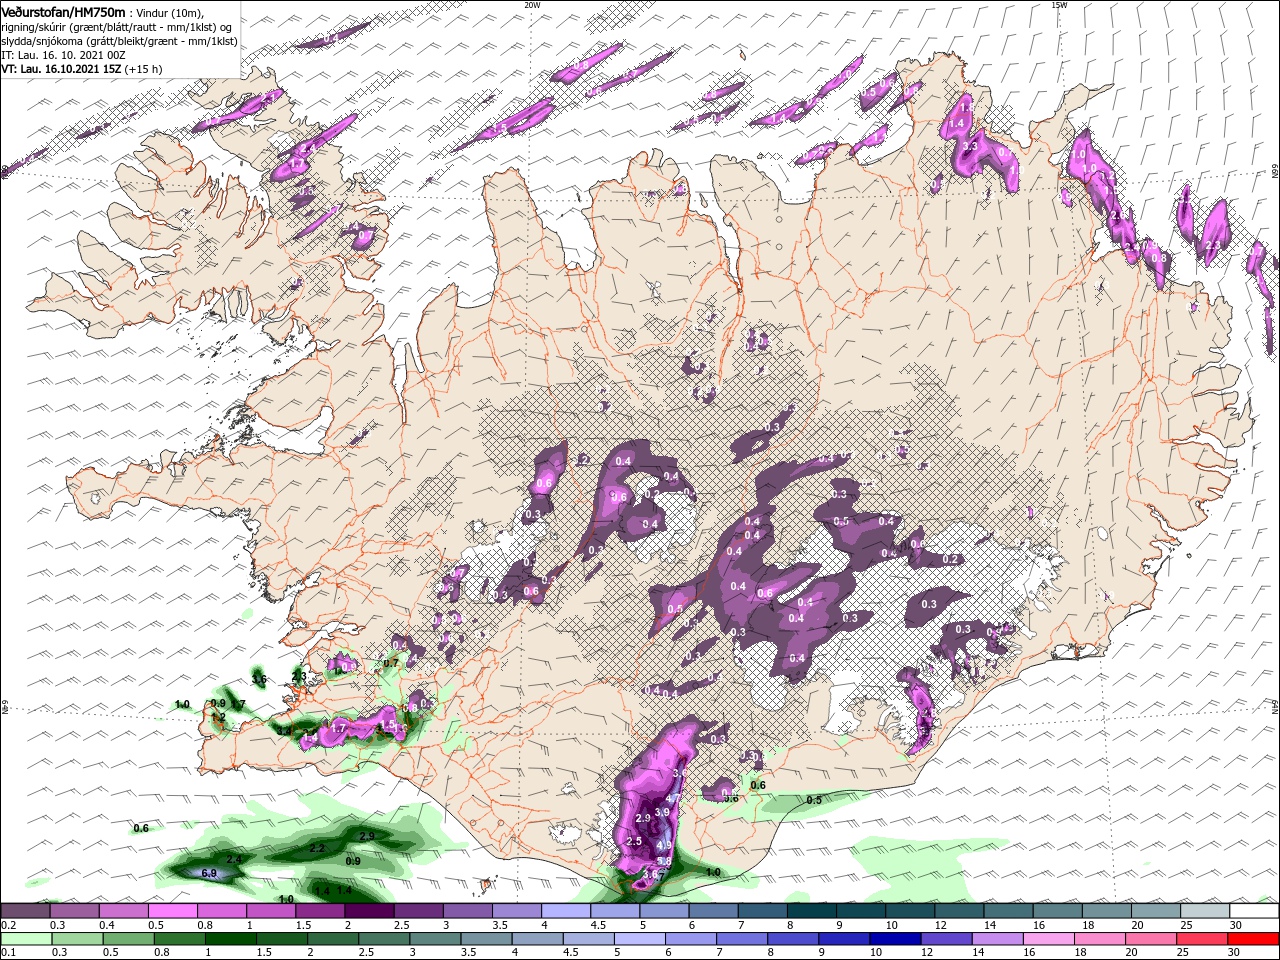Pick darkest green swatch between 1 and 1.5
The width and height of the screenshot is (1280, 960).
pyautogui.click(x=230, y=939)
